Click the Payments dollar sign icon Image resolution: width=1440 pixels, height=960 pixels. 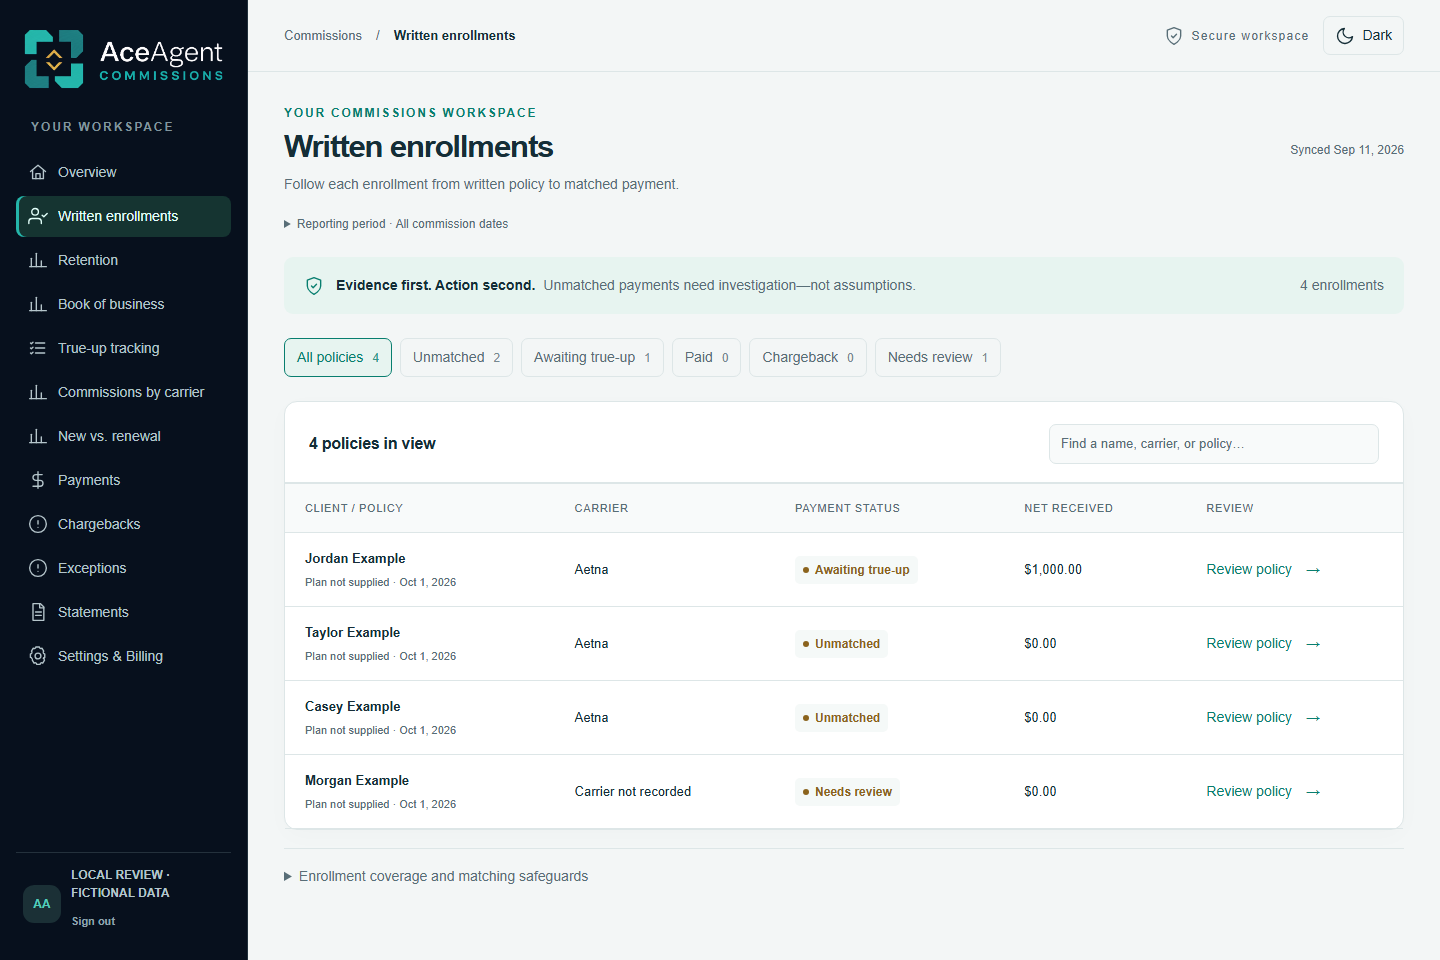(38, 480)
